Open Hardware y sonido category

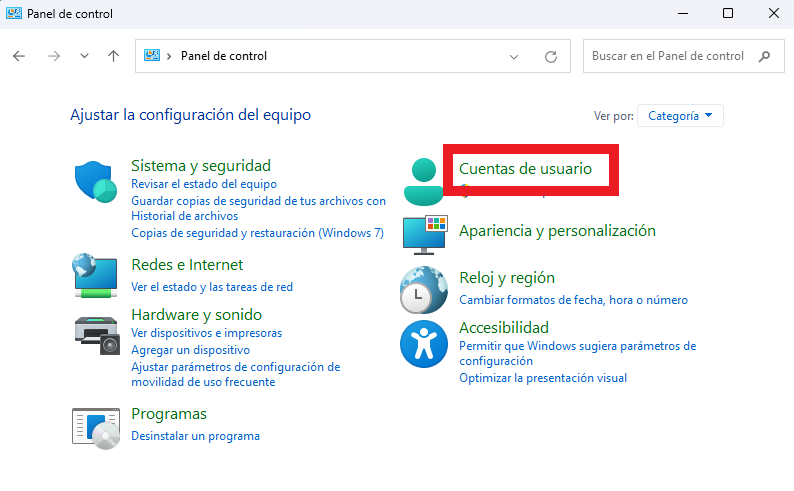[x=196, y=315]
